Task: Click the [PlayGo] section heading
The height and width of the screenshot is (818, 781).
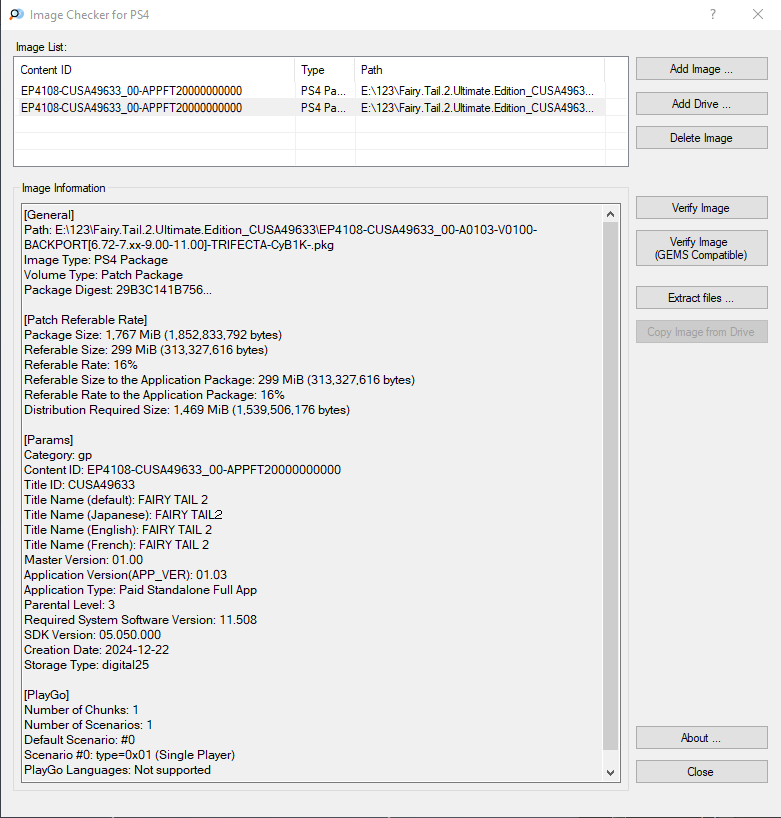Action: (46, 695)
